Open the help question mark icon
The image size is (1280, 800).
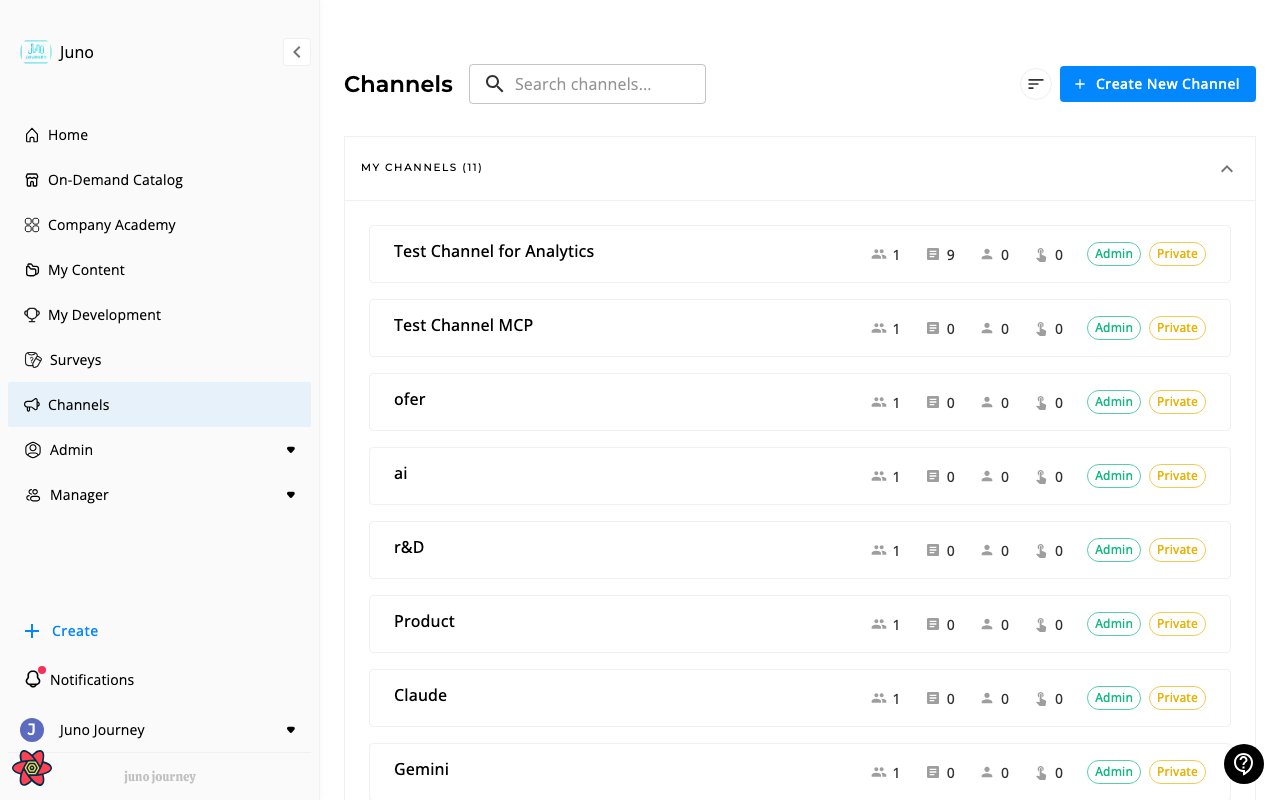pyautogui.click(x=1244, y=764)
